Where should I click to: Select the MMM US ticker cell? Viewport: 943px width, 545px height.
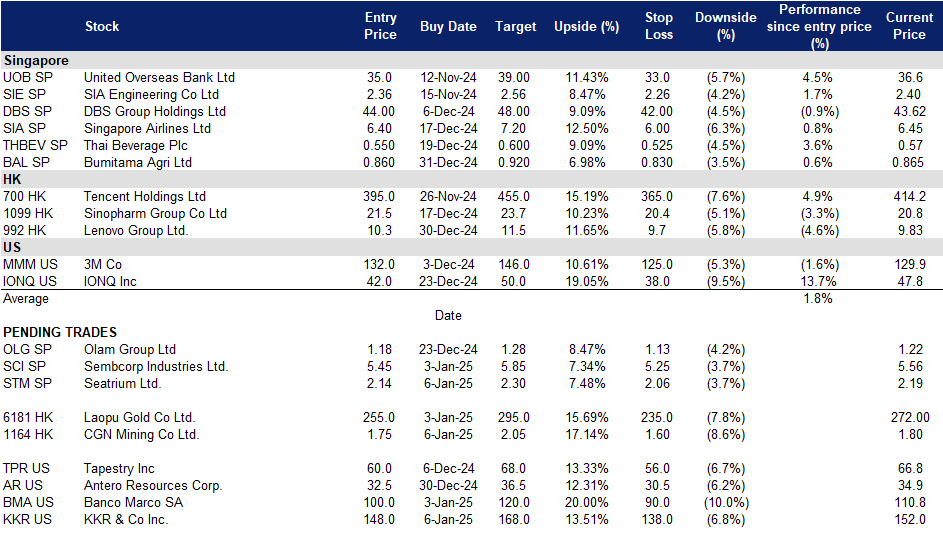[x=30, y=265]
